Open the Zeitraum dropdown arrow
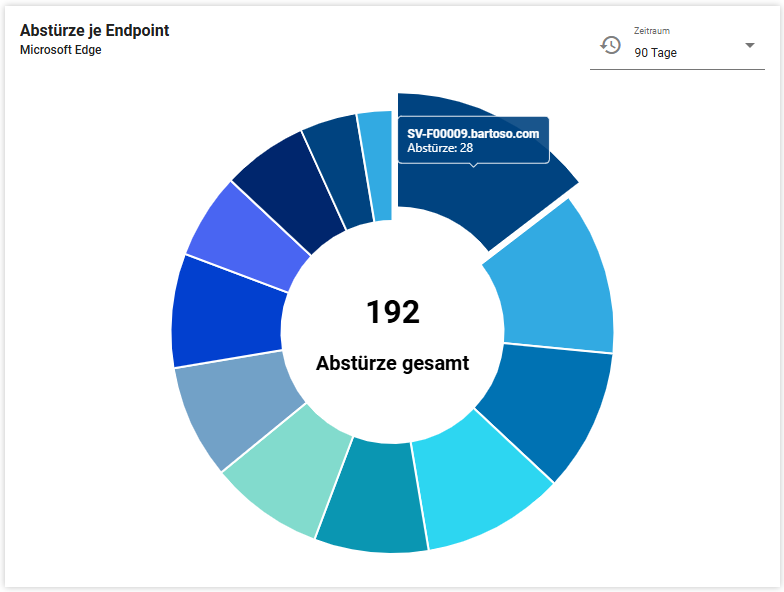 750,46
